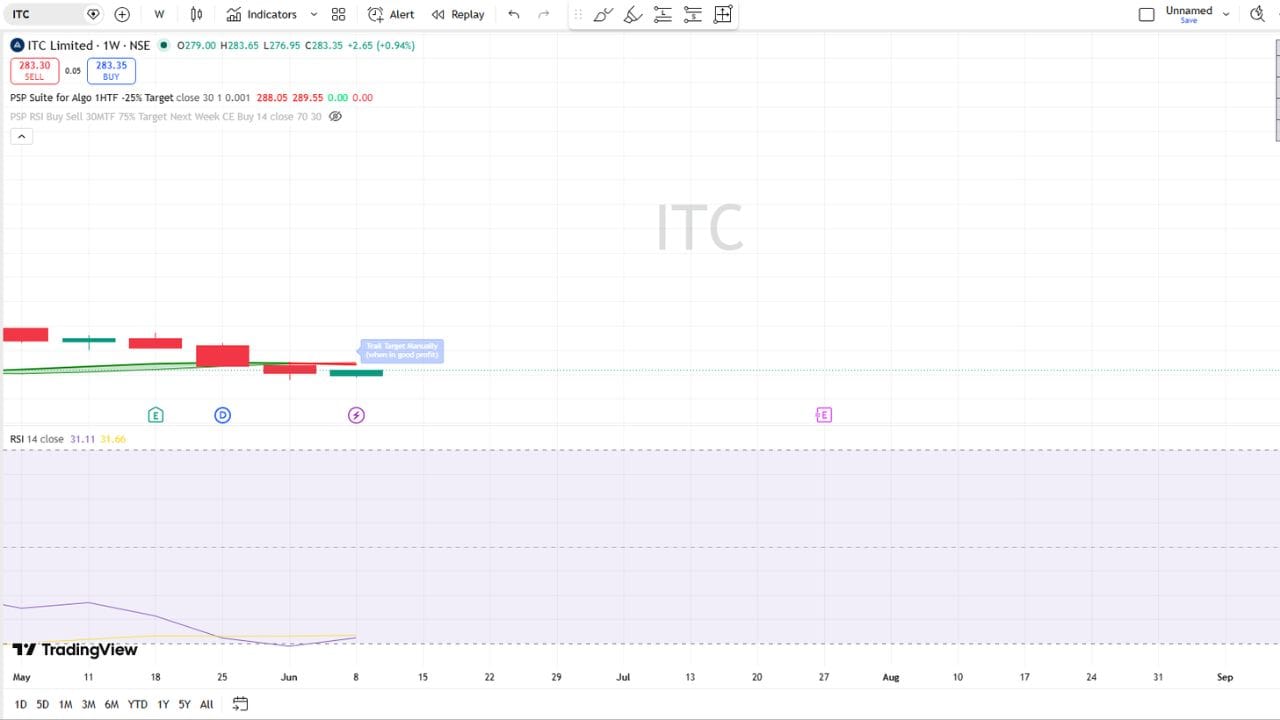Open the Indicators dialog
This screenshot has height=720, width=1280.
click(262, 14)
